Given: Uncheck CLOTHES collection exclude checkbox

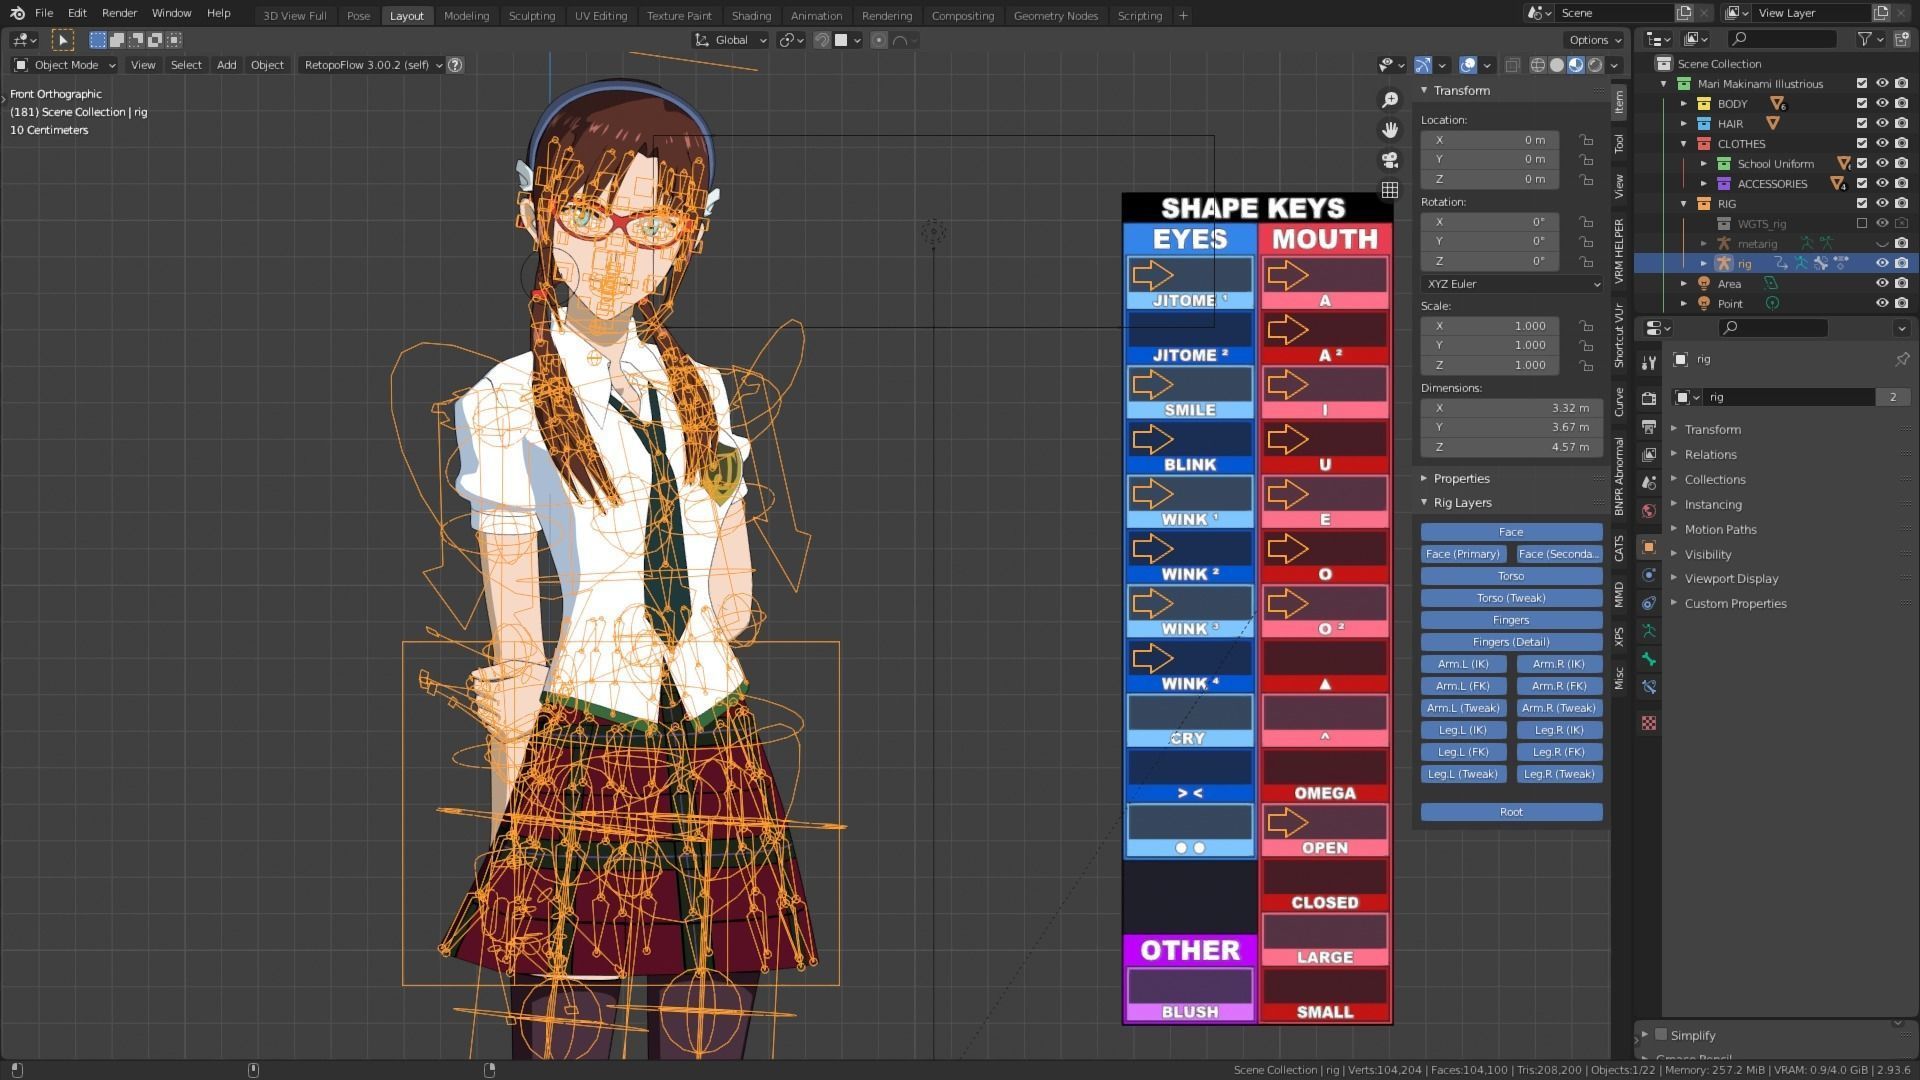Looking at the screenshot, I should (1861, 143).
